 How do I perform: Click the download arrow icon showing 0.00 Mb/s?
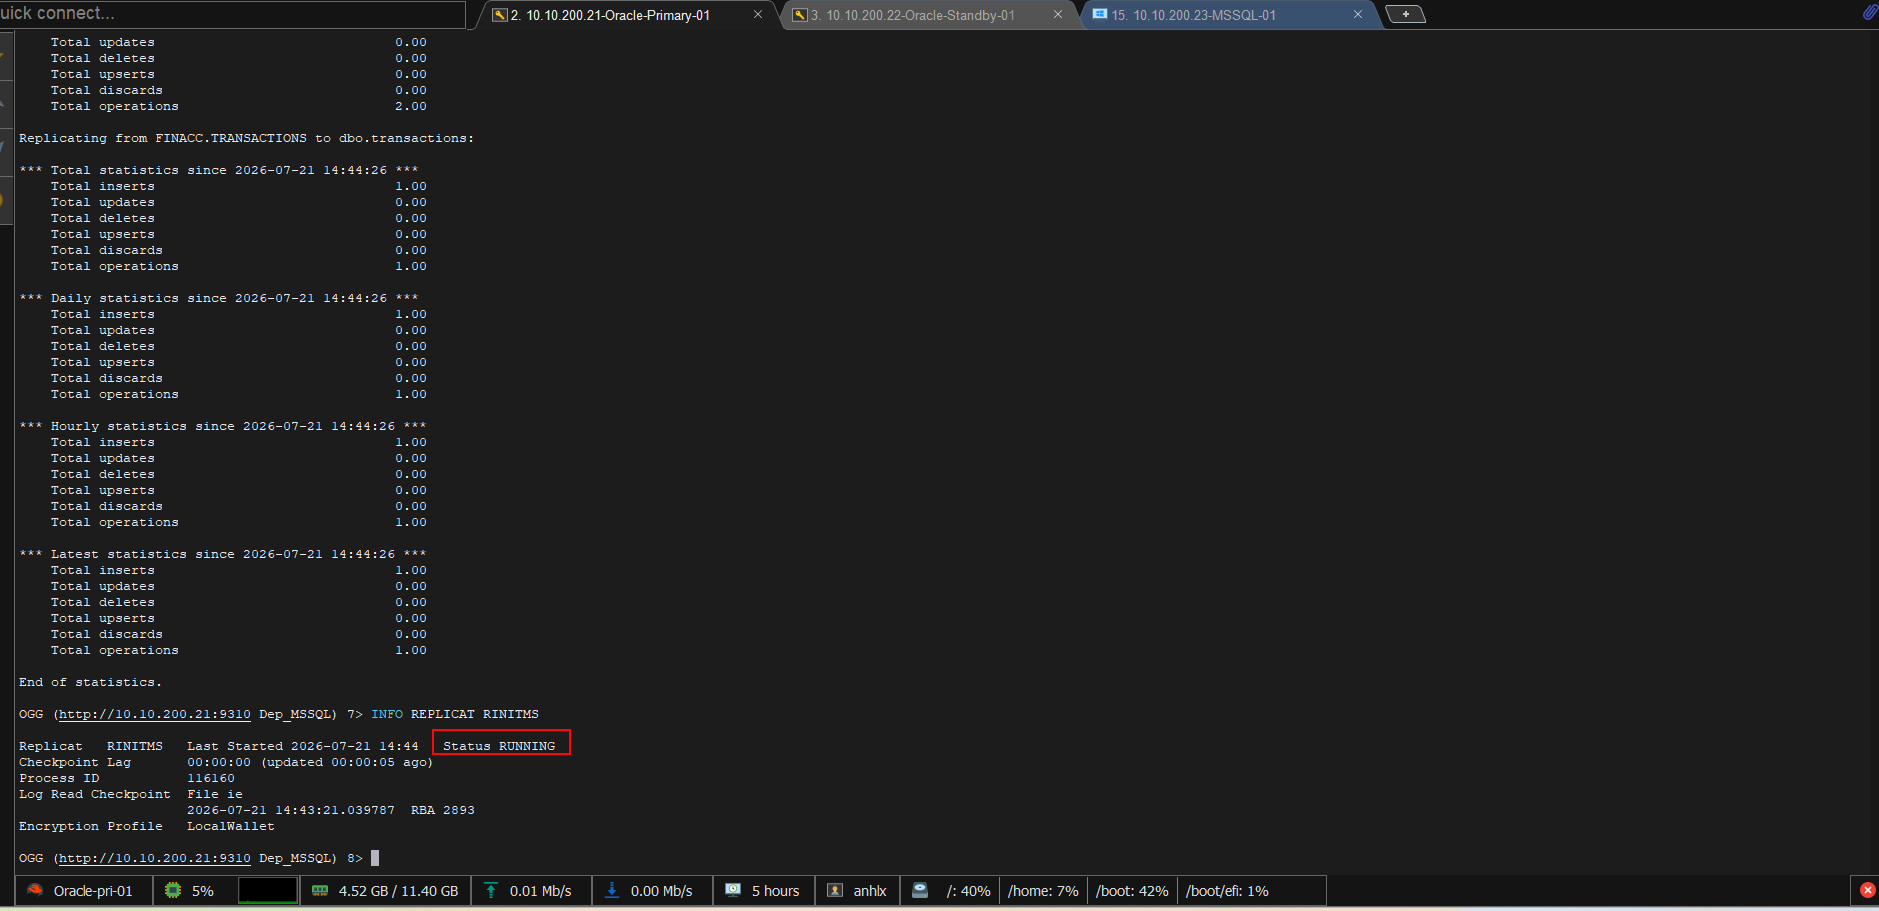pyautogui.click(x=611, y=890)
